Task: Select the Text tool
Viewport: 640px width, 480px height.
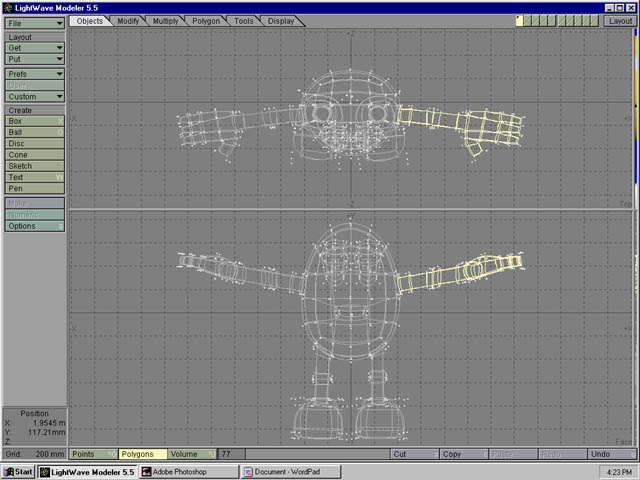Action: pos(35,177)
